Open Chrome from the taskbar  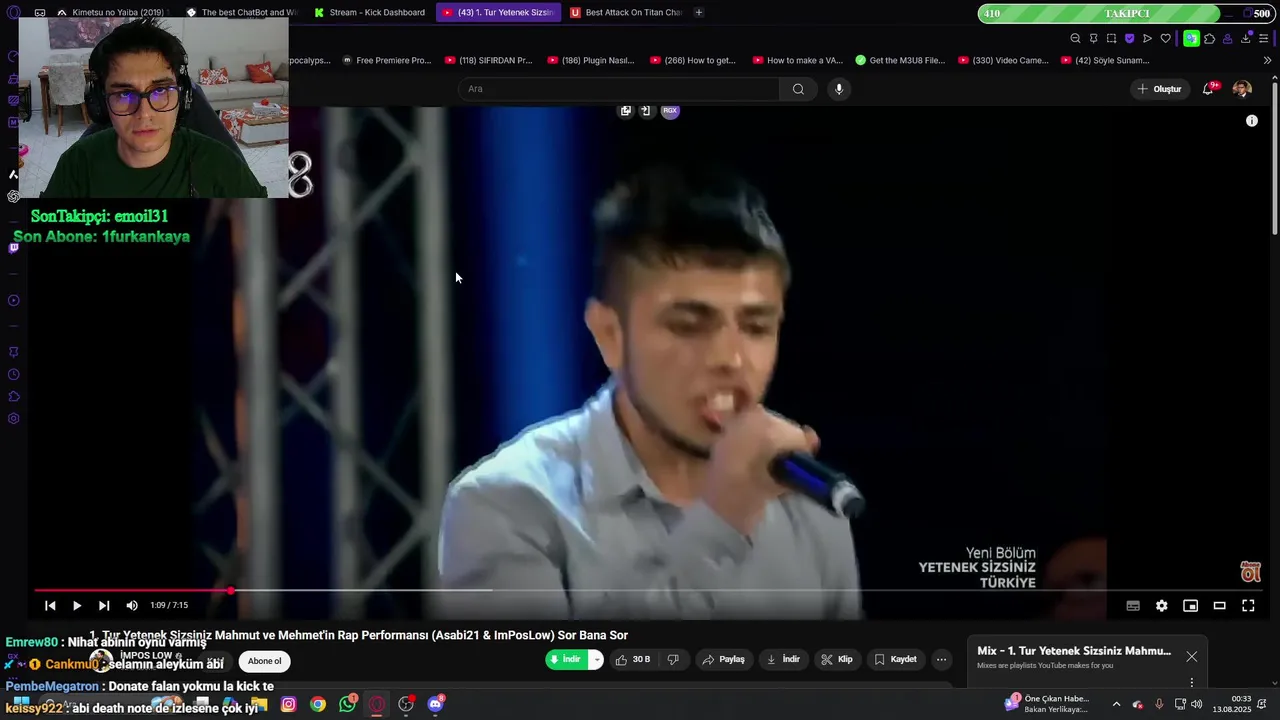318,704
